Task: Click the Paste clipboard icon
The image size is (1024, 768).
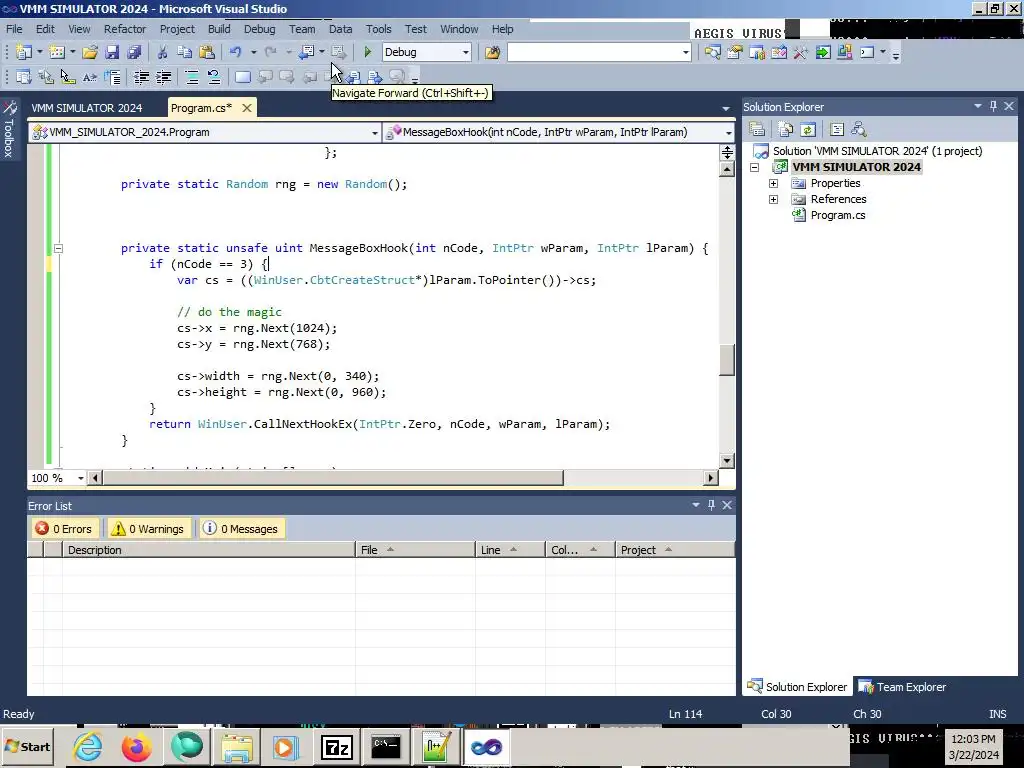Action: [x=207, y=52]
